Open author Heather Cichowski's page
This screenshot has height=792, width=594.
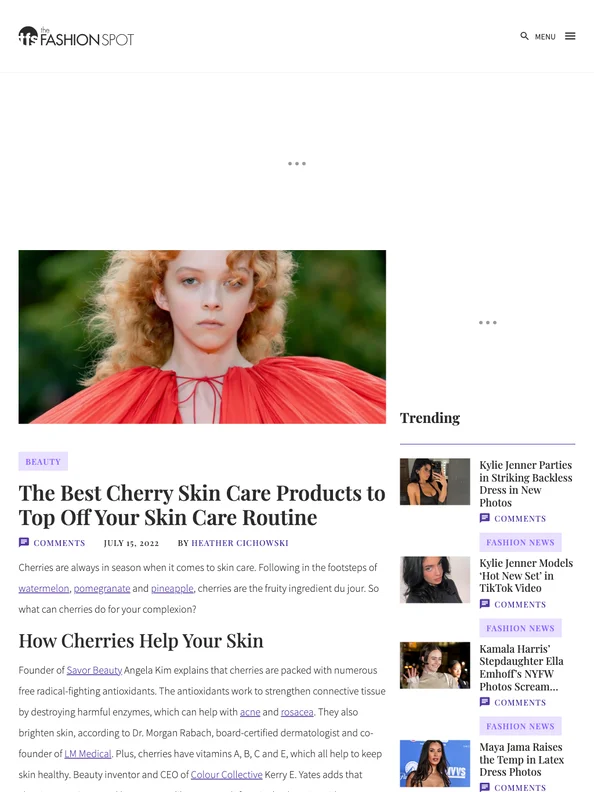click(x=239, y=543)
